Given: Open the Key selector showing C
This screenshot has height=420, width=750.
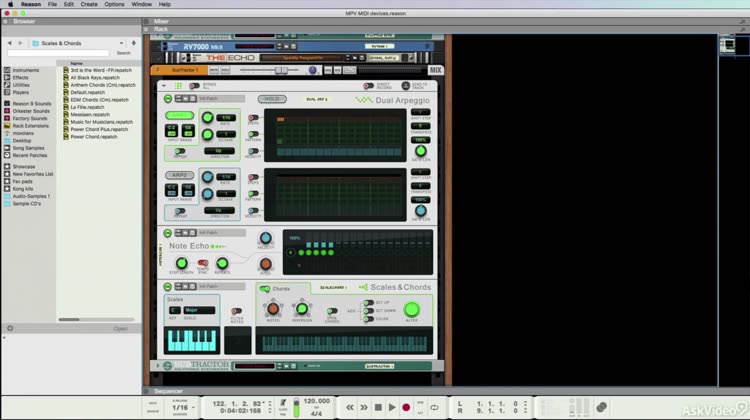Looking at the screenshot, I should (174, 310).
